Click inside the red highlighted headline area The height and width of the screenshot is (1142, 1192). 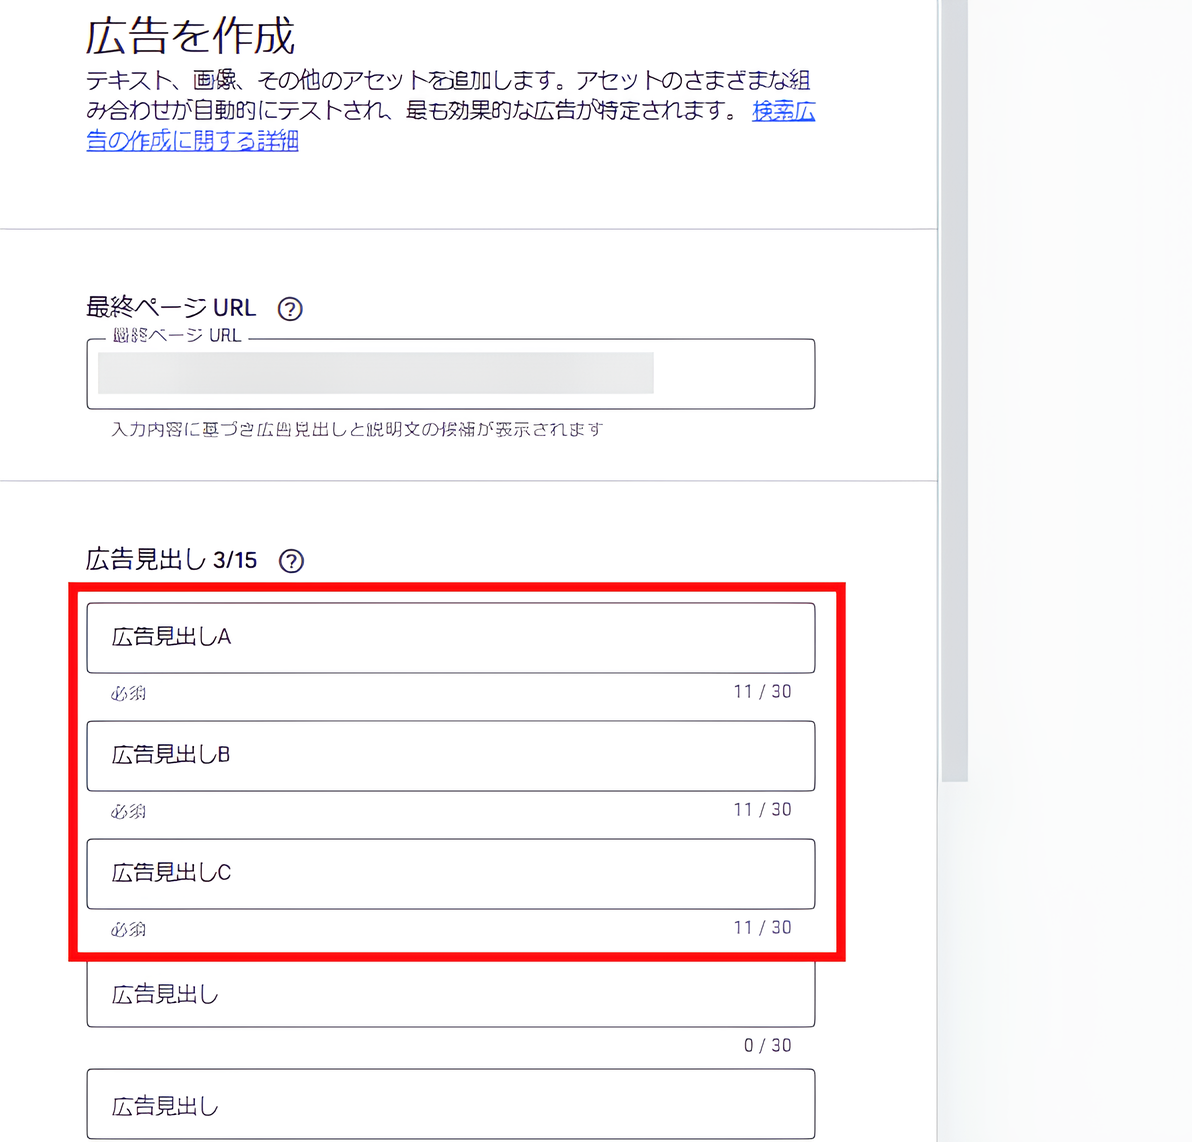450,770
